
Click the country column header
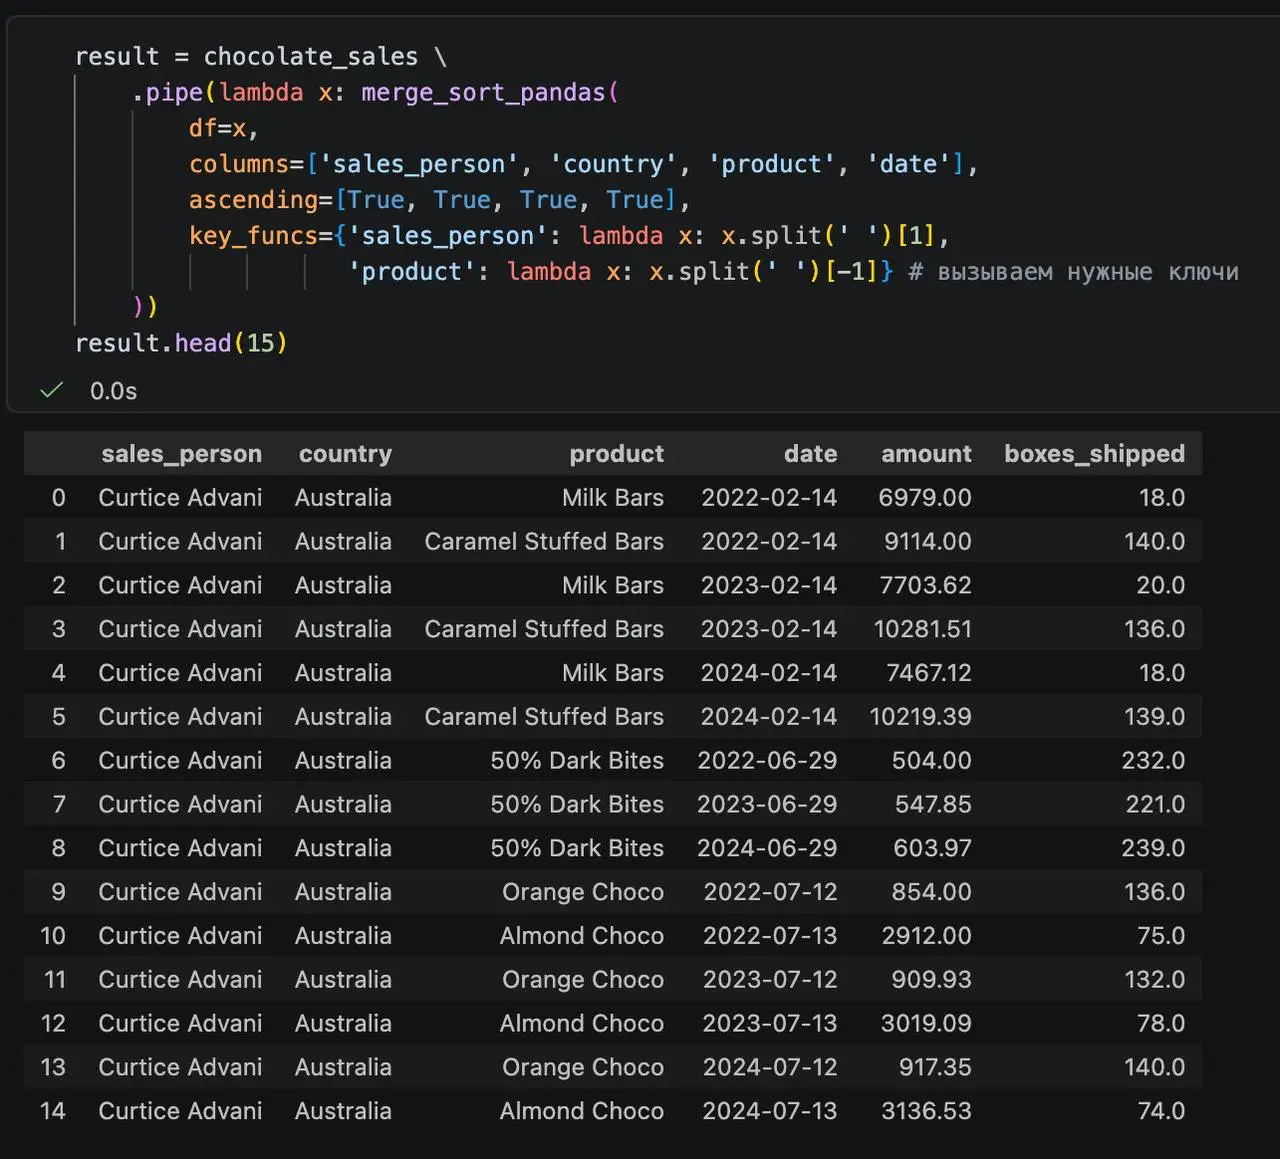coord(345,454)
